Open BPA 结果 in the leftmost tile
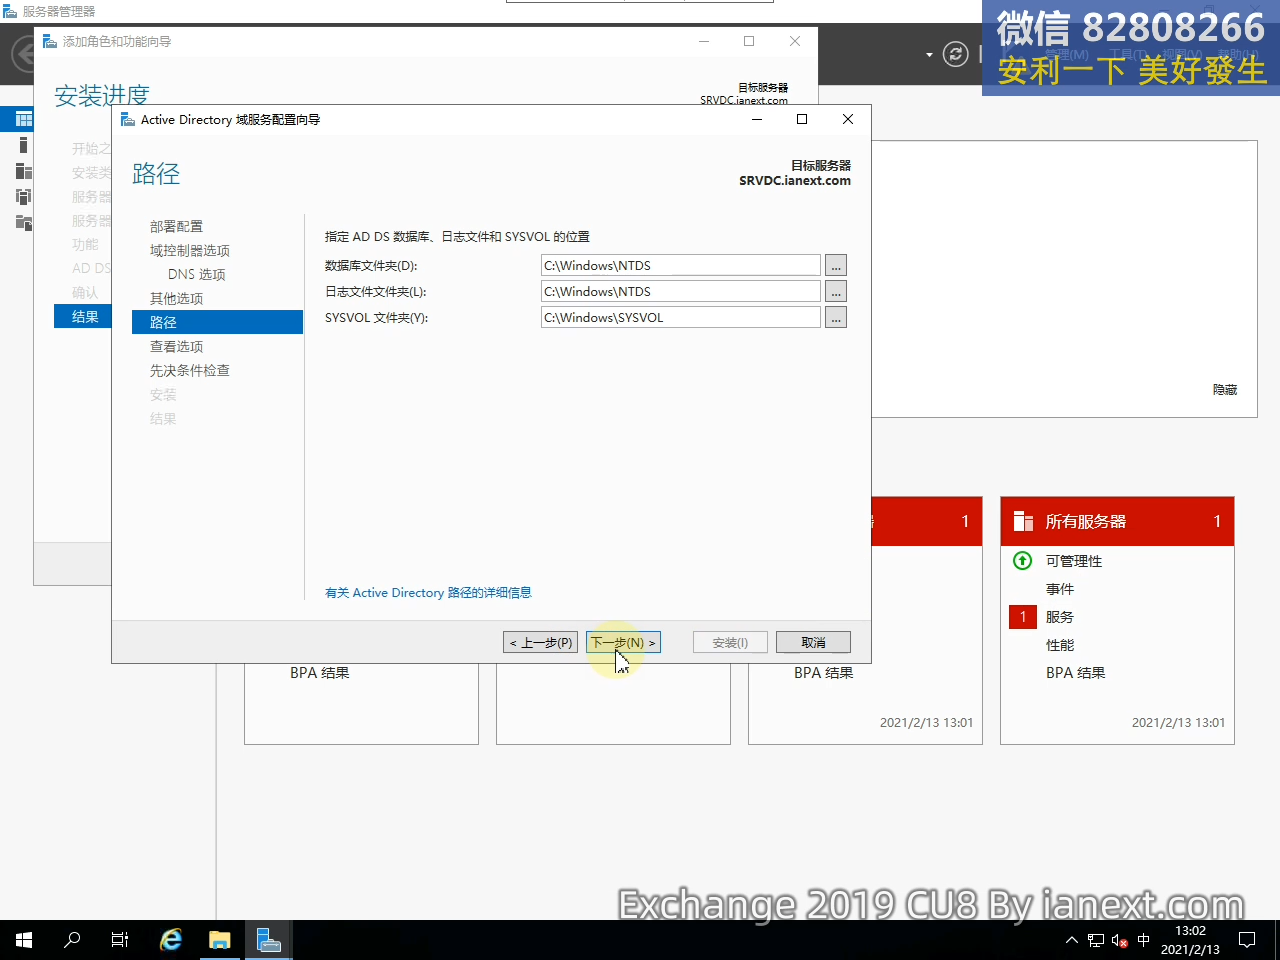The height and width of the screenshot is (960, 1280). 320,673
